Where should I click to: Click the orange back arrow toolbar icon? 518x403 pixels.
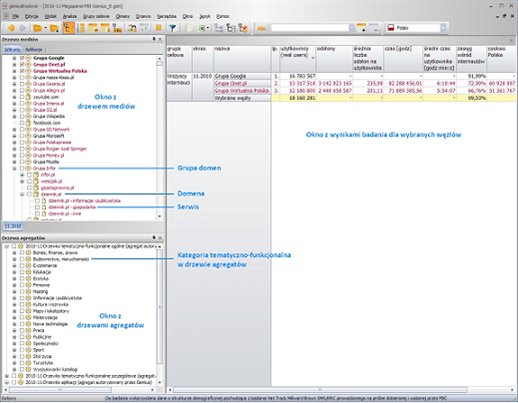pos(11,28)
